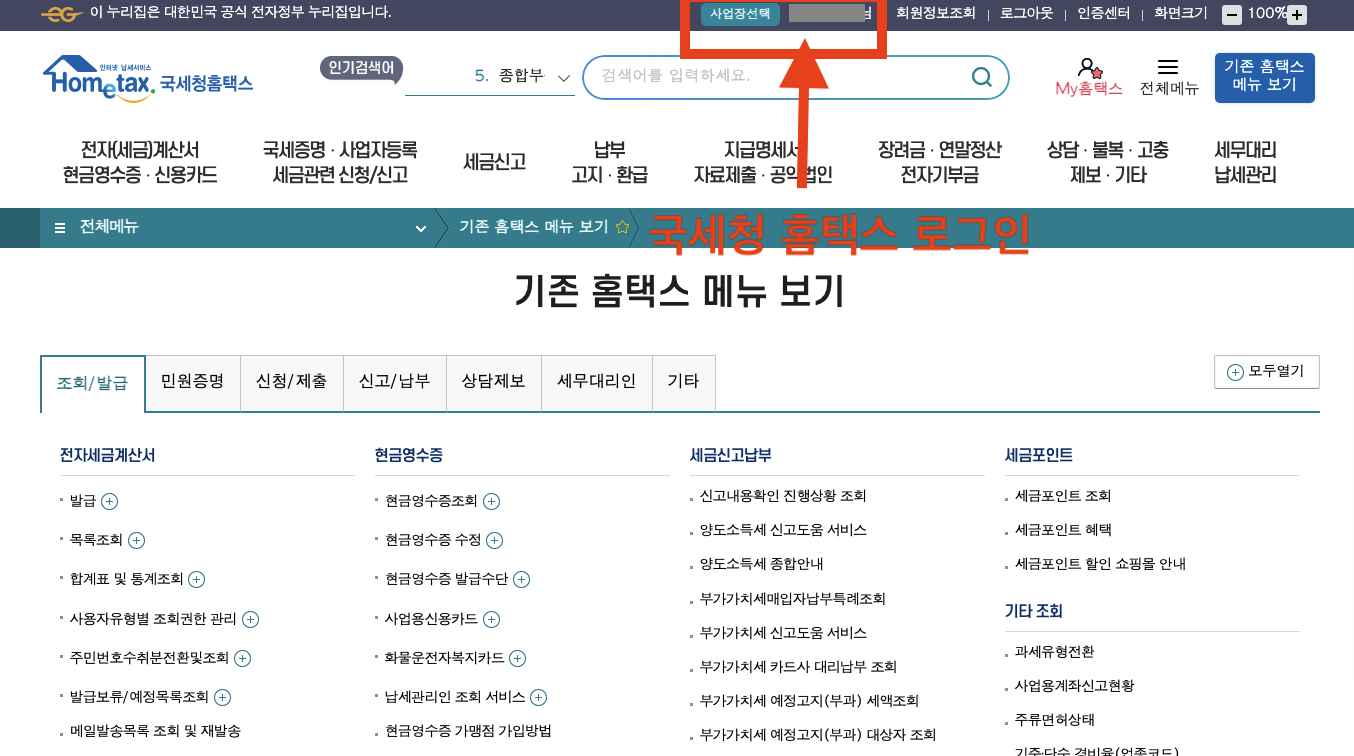
Task: Select the 세무대리인 tab
Action: click(597, 381)
